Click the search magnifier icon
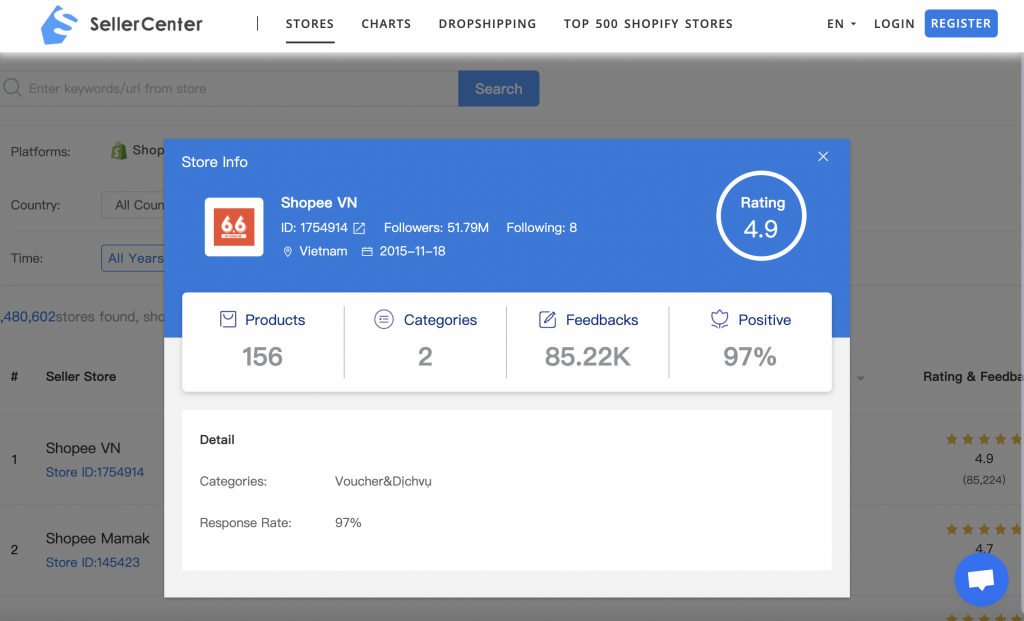Viewport: 1024px width, 621px height. coord(12,88)
